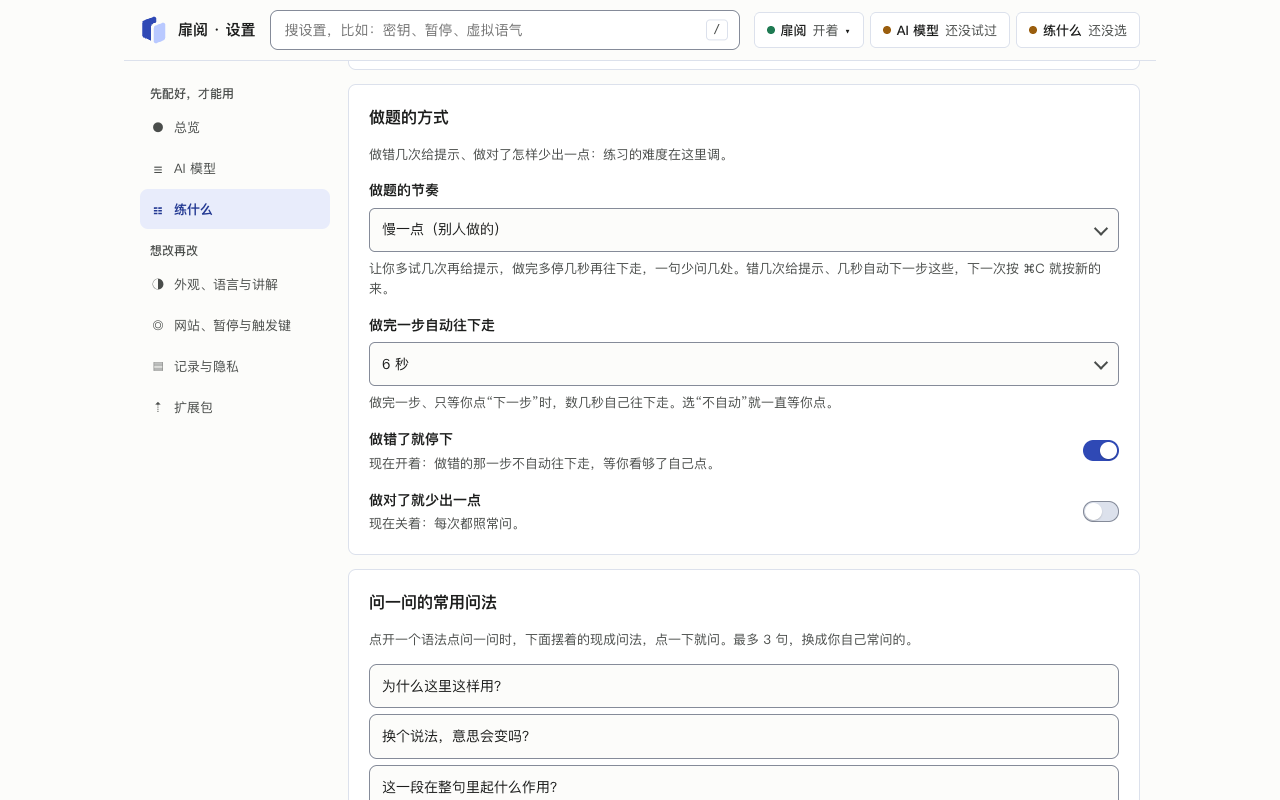Open 记录与隐私 settings section

pos(235,366)
